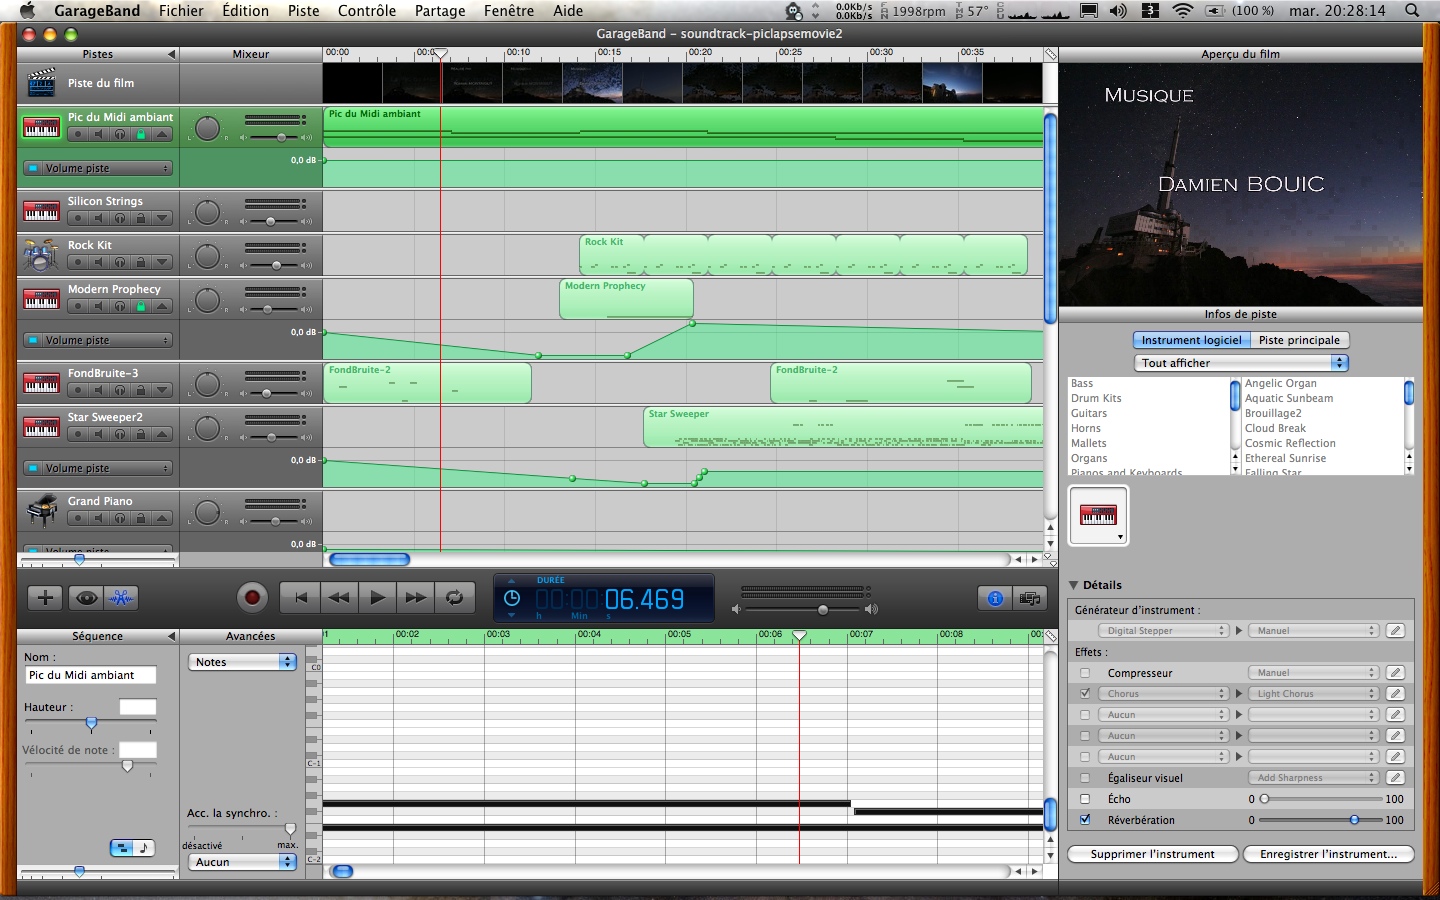Adjust the Réverbération amount slider
The height and width of the screenshot is (900, 1440).
coord(1354,820)
